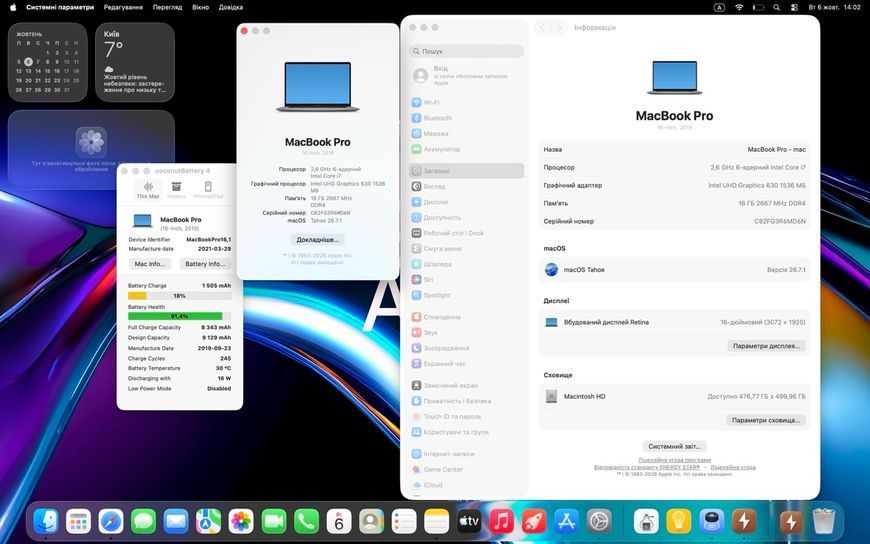Click the Пошук search field in settings
Viewport: 870px width, 544px height.
466,51
